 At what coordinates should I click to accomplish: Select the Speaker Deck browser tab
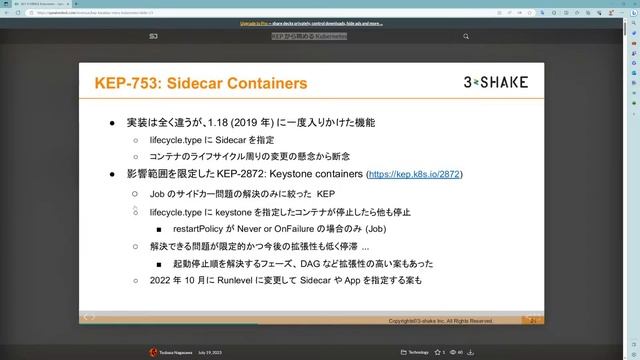click(x=41, y=4)
